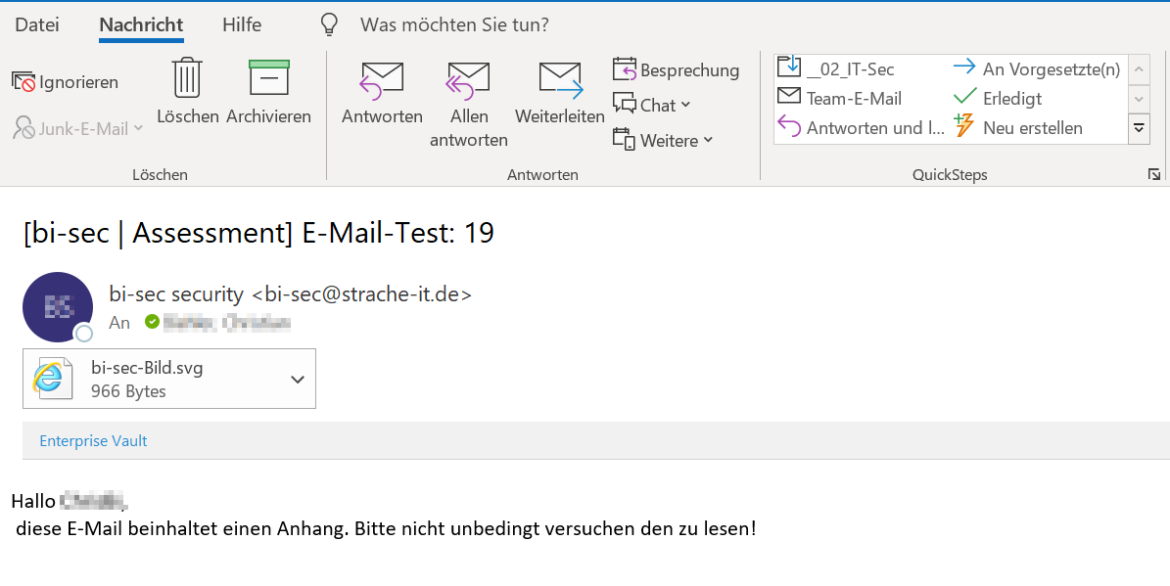The width and height of the screenshot is (1170, 586).
Task: Click the Enterprise Vault link
Action: pos(92,440)
